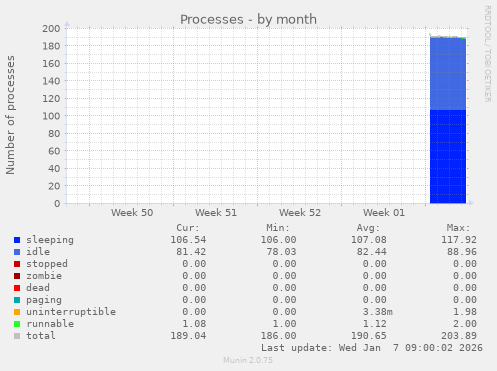The image size is (497, 371).
Task: Click total minimum value 186.00
Action: pos(278,336)
